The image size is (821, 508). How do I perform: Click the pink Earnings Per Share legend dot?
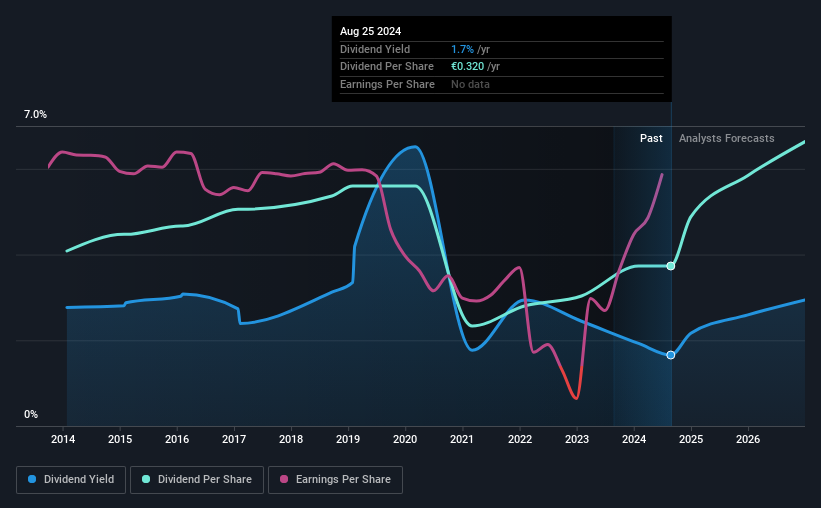pyautogui.click(x=284, y=479)
